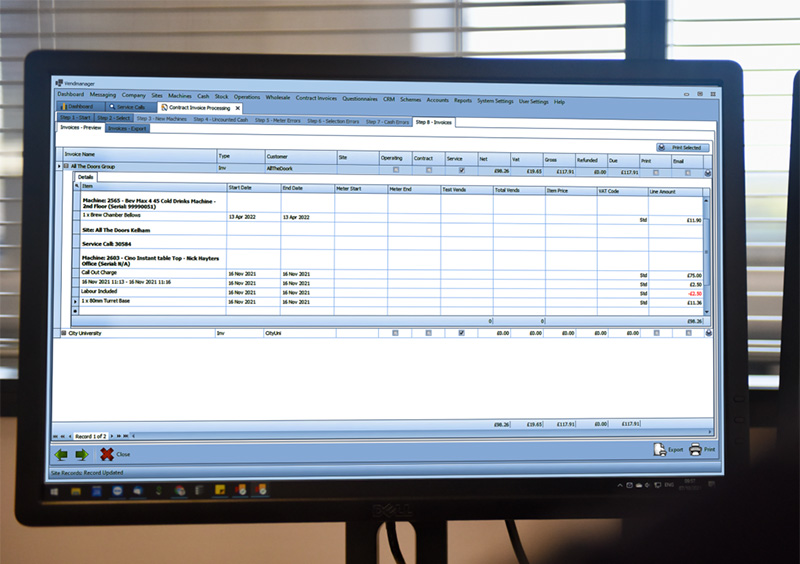This screenshot has width=800, height=564.
Task: Toggle Service checkbox for All The Doors Group
Action: click(x=460, y=171)
